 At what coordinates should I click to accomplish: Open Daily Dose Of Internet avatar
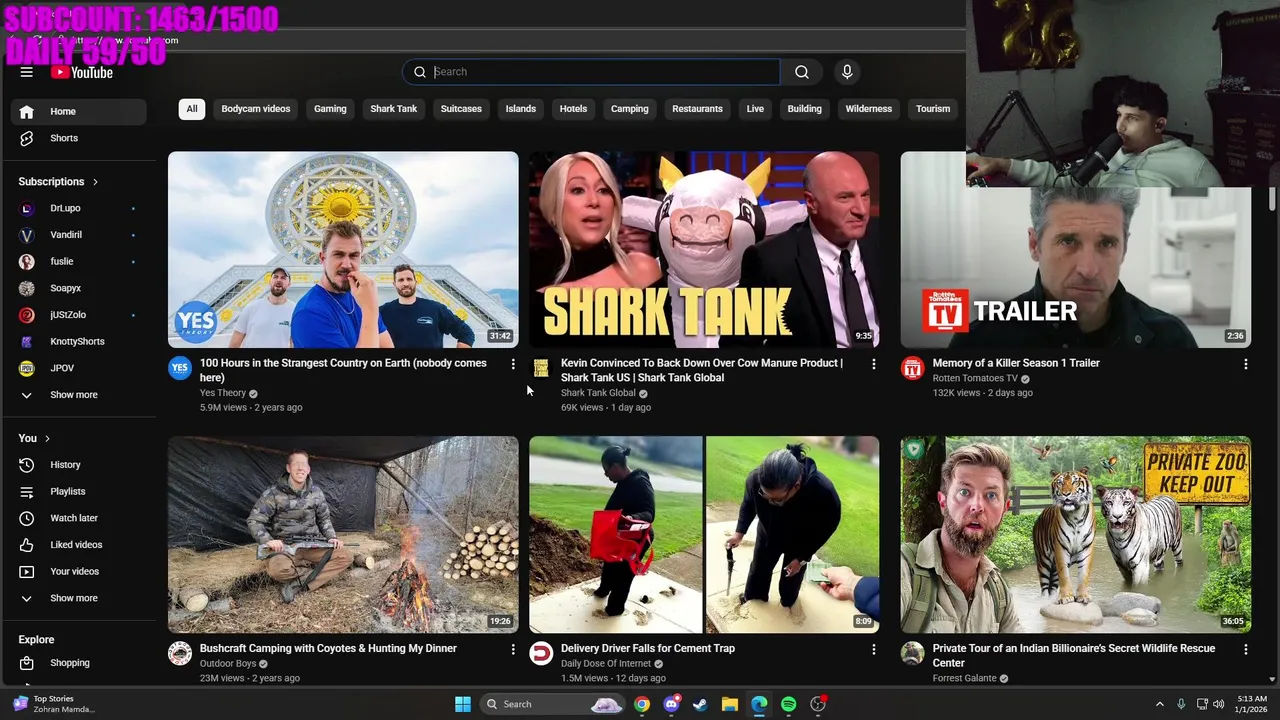(541, 653)
